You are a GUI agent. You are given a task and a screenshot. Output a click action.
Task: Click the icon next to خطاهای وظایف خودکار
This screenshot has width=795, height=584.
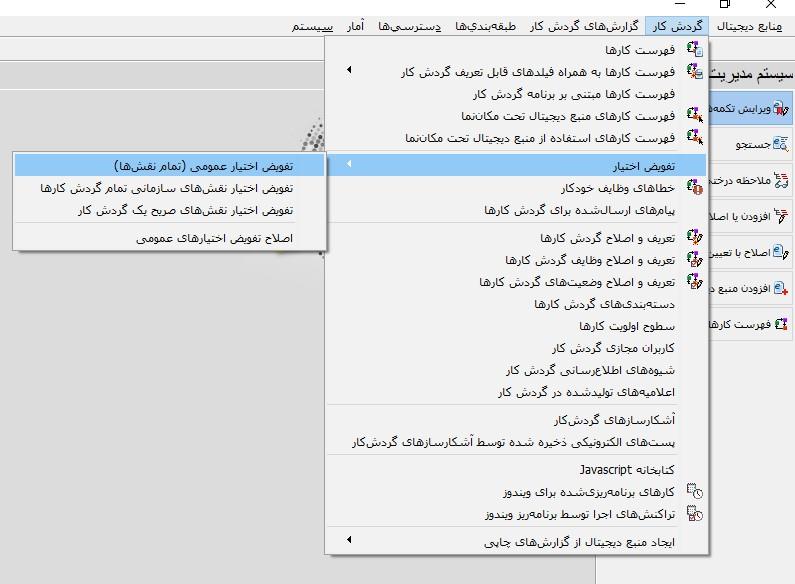click(x=693, y=188)
